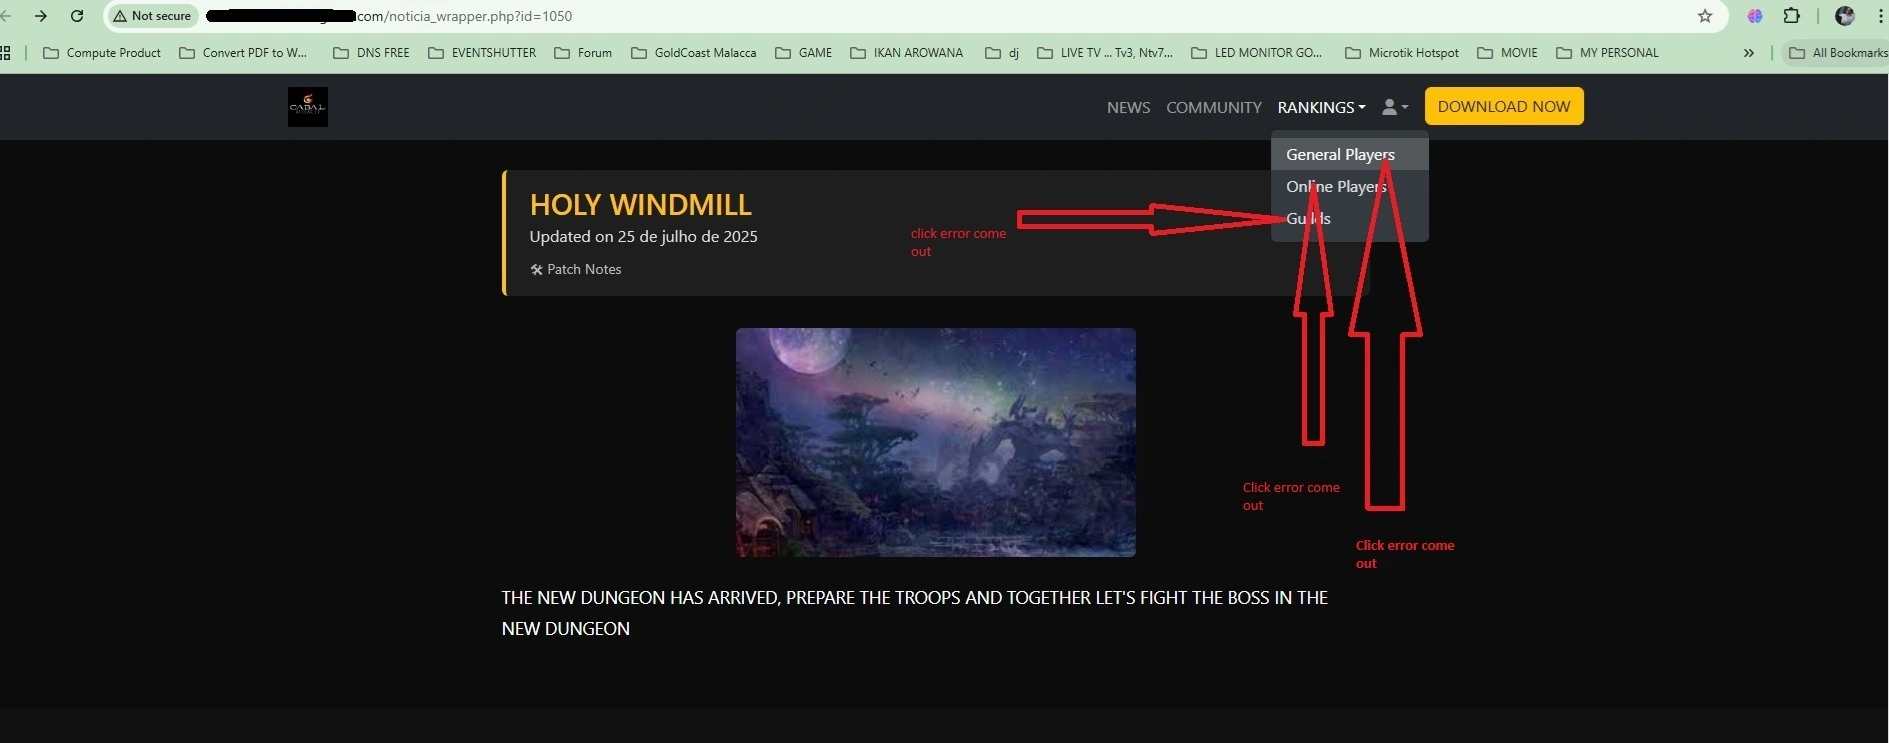This screenshot has width=1889, height=743.
Task: Click the 'Updated on 25 de julho de 2025' text
Action: pos(644,236)
